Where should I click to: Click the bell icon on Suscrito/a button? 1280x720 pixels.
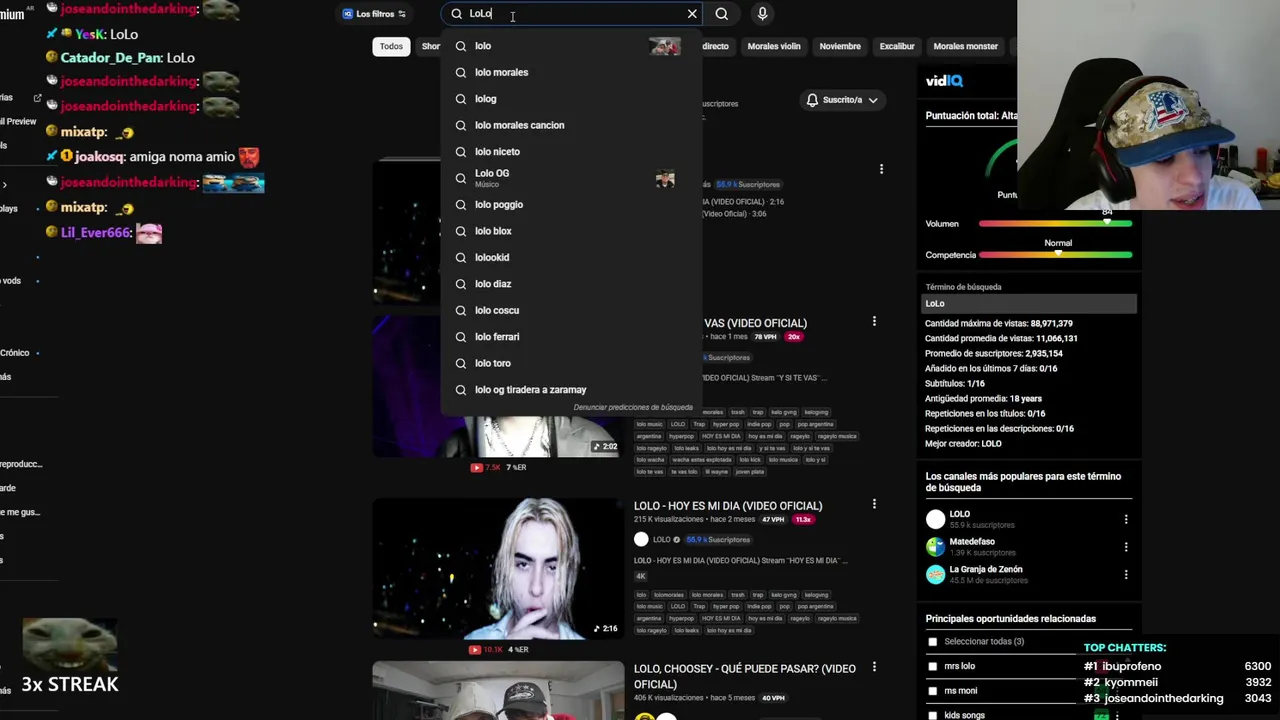click(812, 100)
